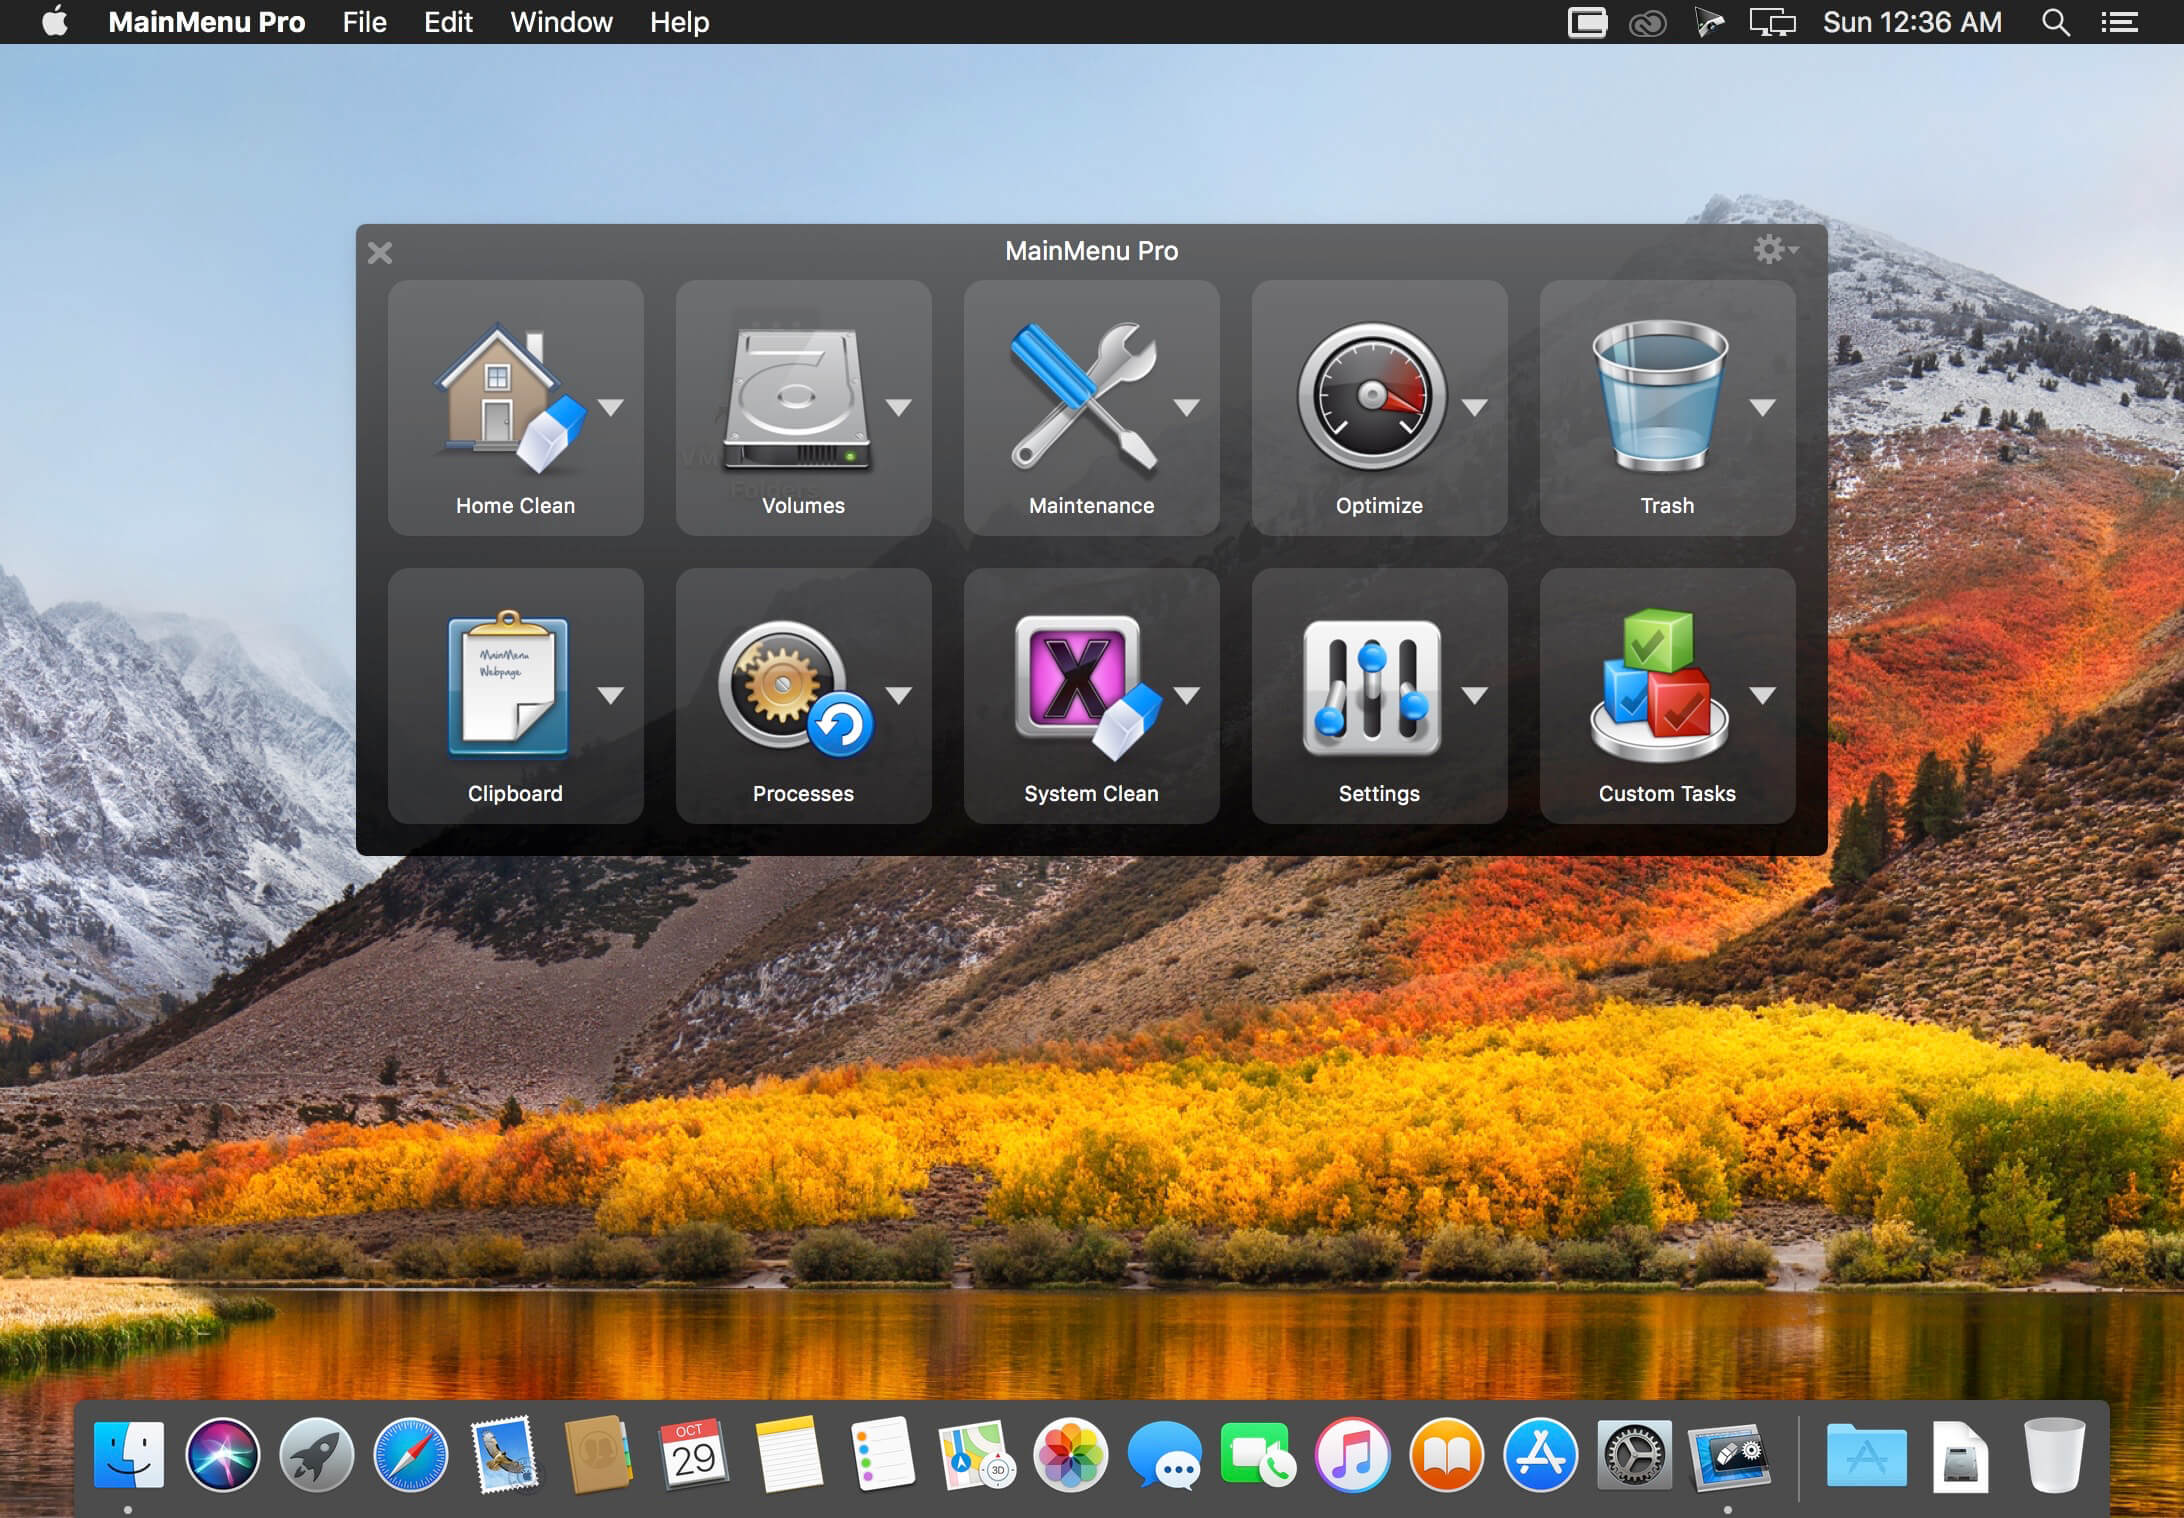Close the MainMenu Pro panel
This screenshot has height=1518, width=2184.
(380, 252)
